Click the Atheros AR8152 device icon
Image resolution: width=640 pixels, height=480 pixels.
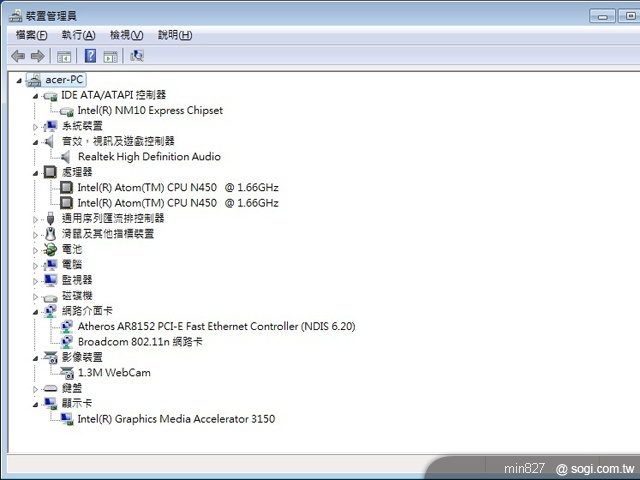66,327
